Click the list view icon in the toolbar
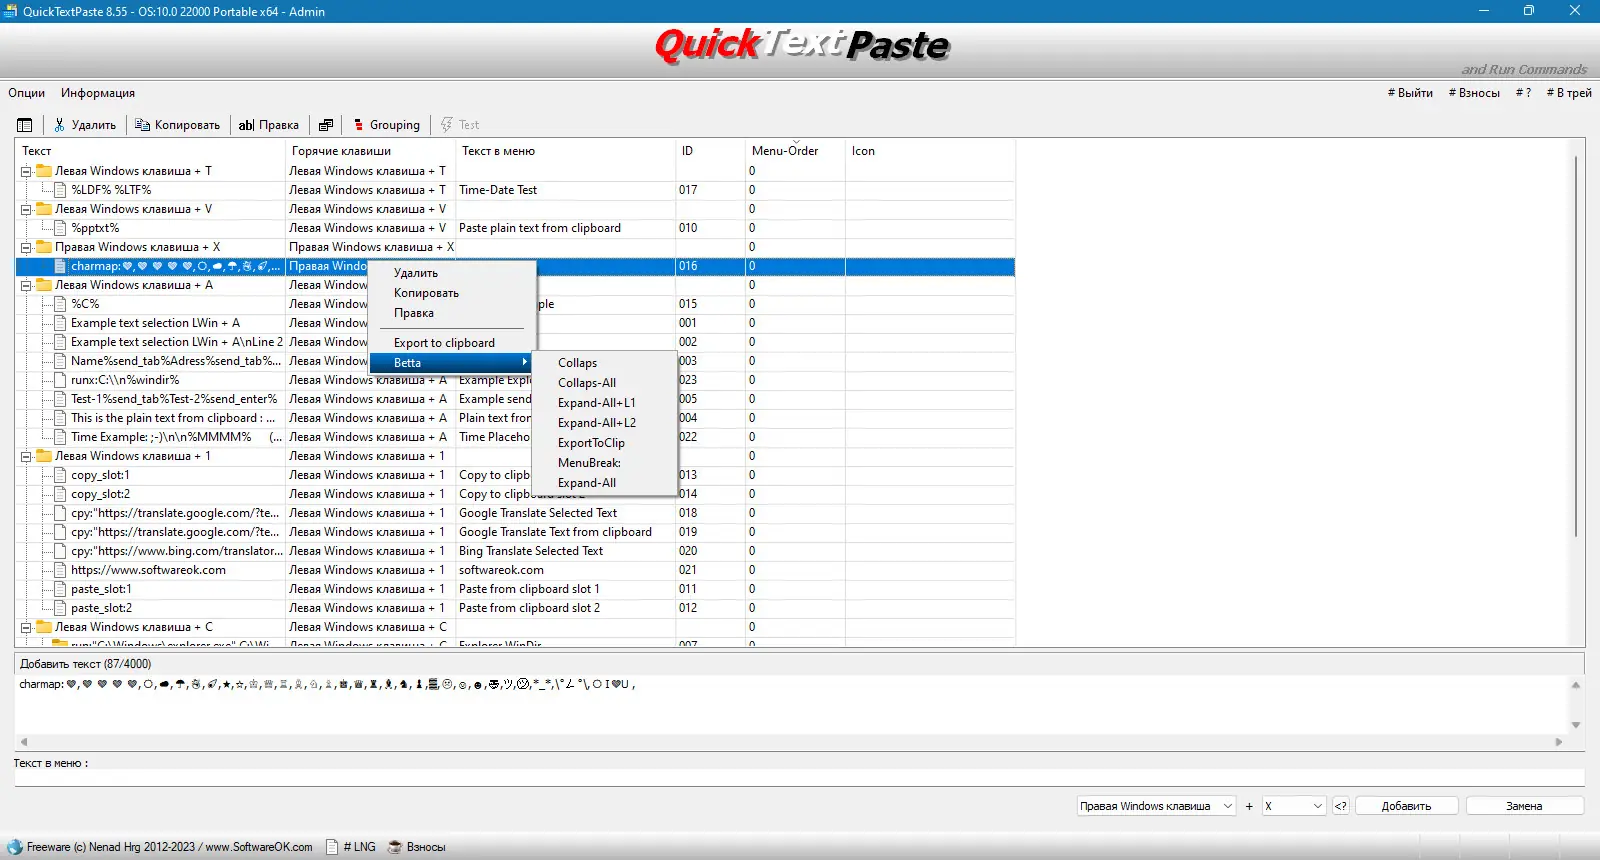1600x860 pixels. click(x=25, y=125)
